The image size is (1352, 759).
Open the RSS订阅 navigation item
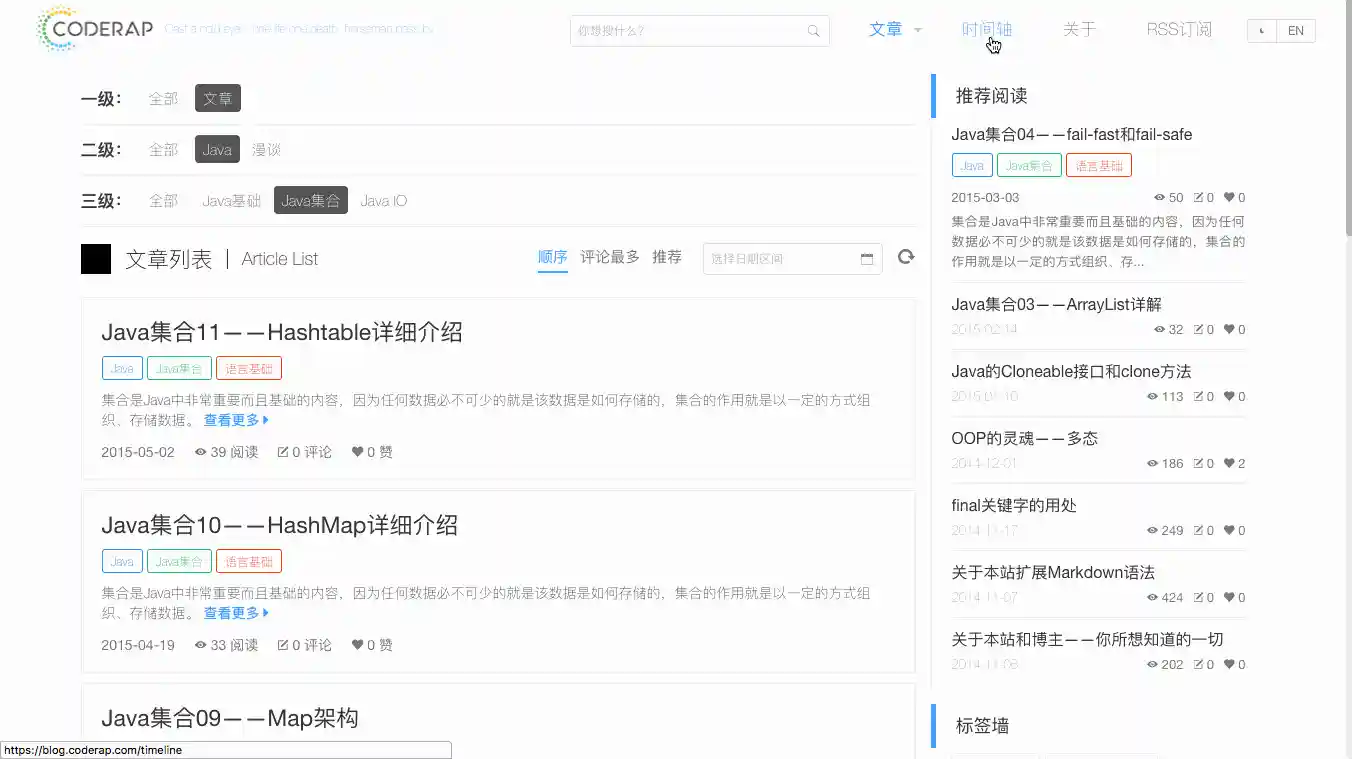pos(1179,30)
